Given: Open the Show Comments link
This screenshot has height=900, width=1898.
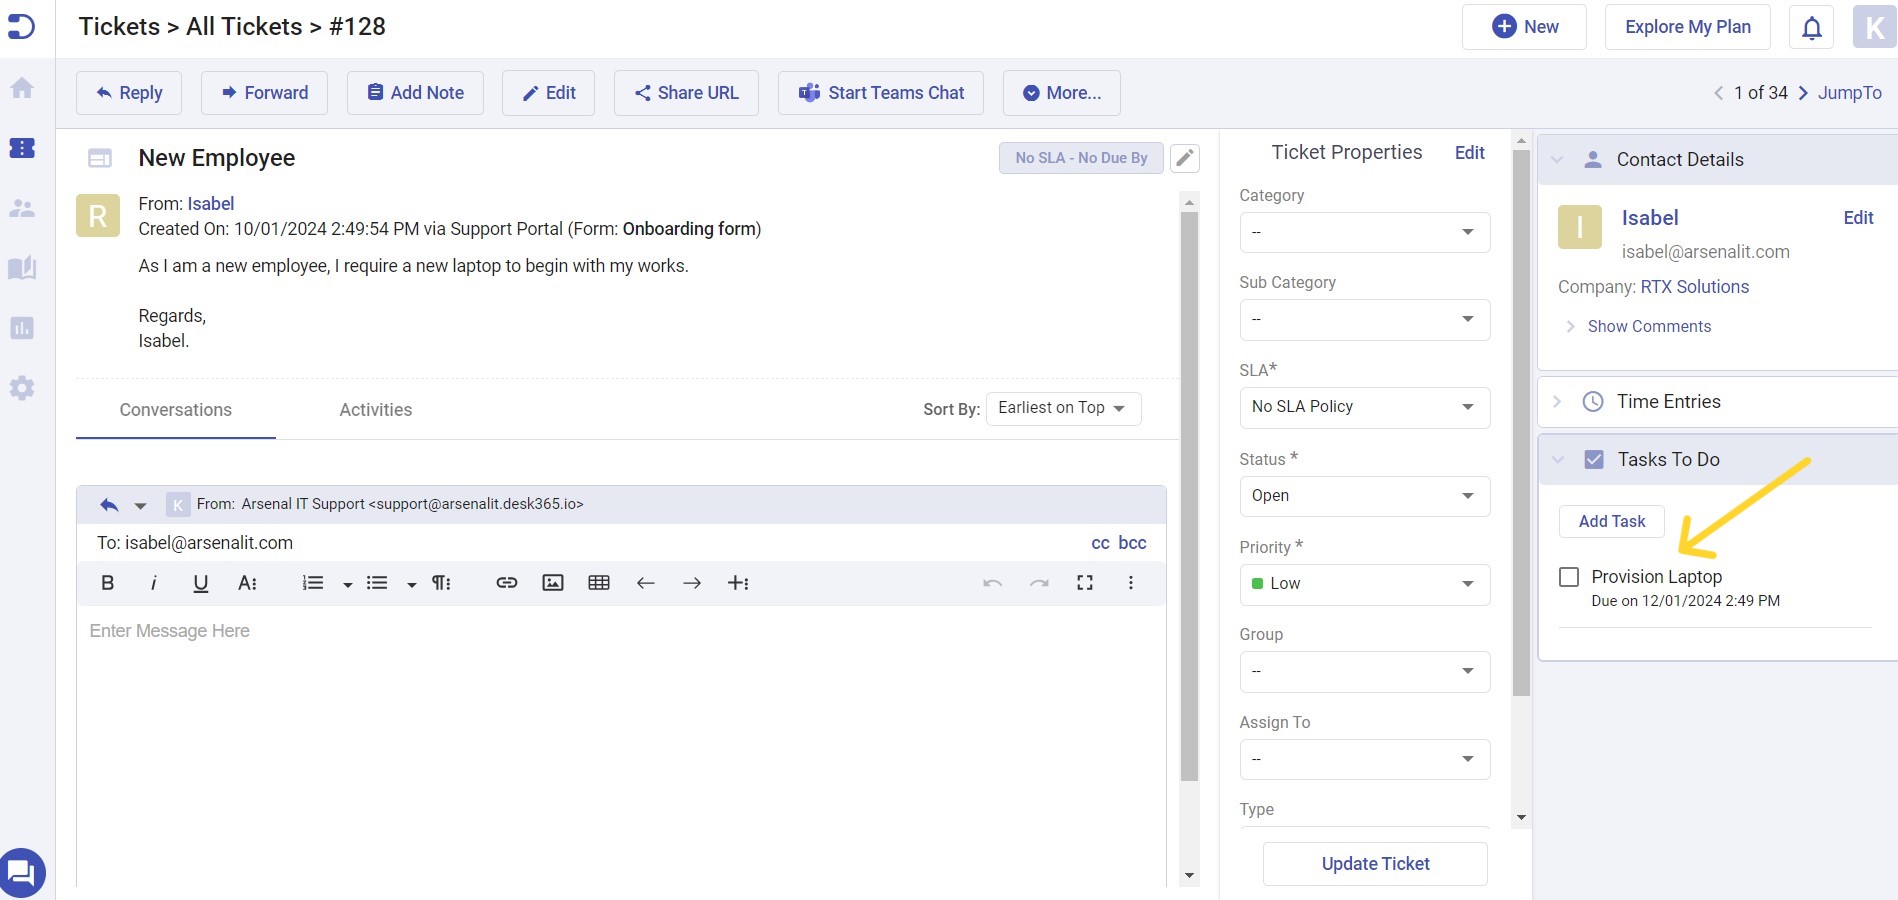Looking at the screenshot, I should [1649, 326].
